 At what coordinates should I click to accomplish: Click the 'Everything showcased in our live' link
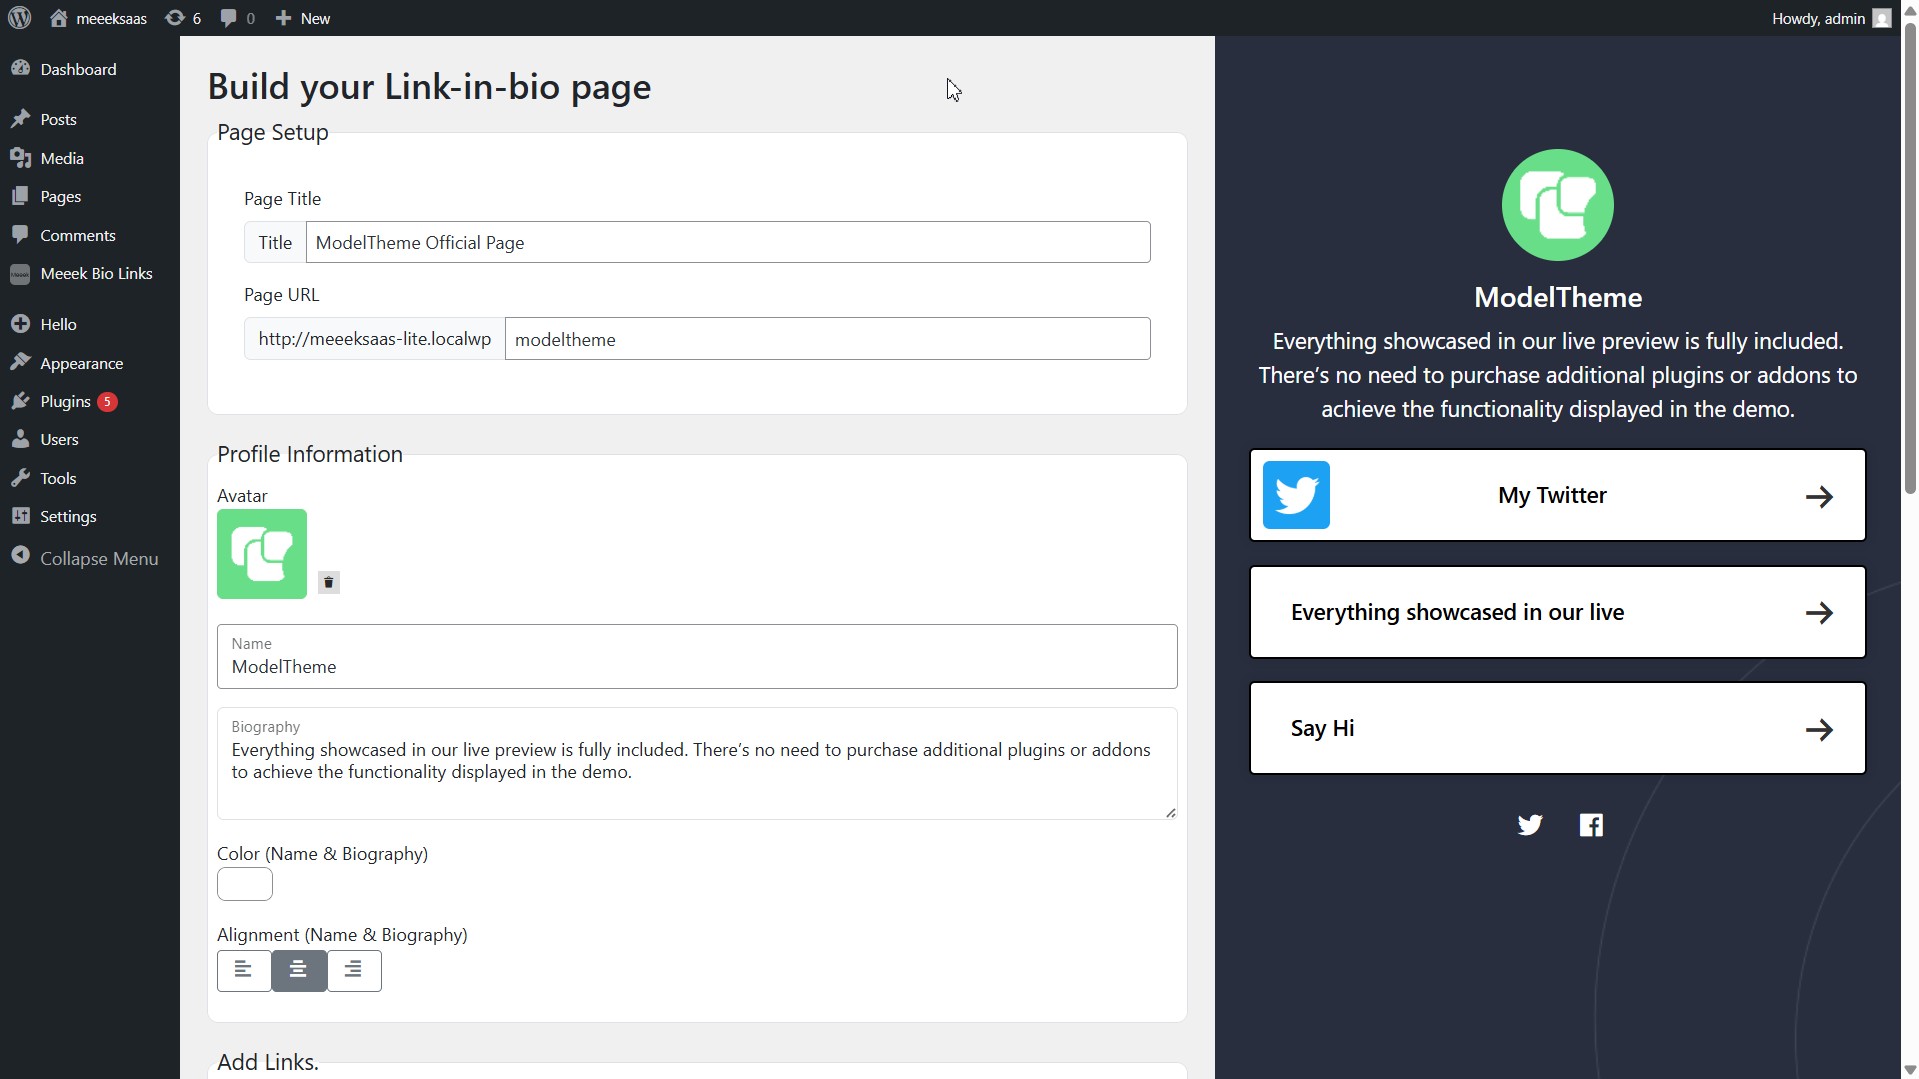[1557, 612]
